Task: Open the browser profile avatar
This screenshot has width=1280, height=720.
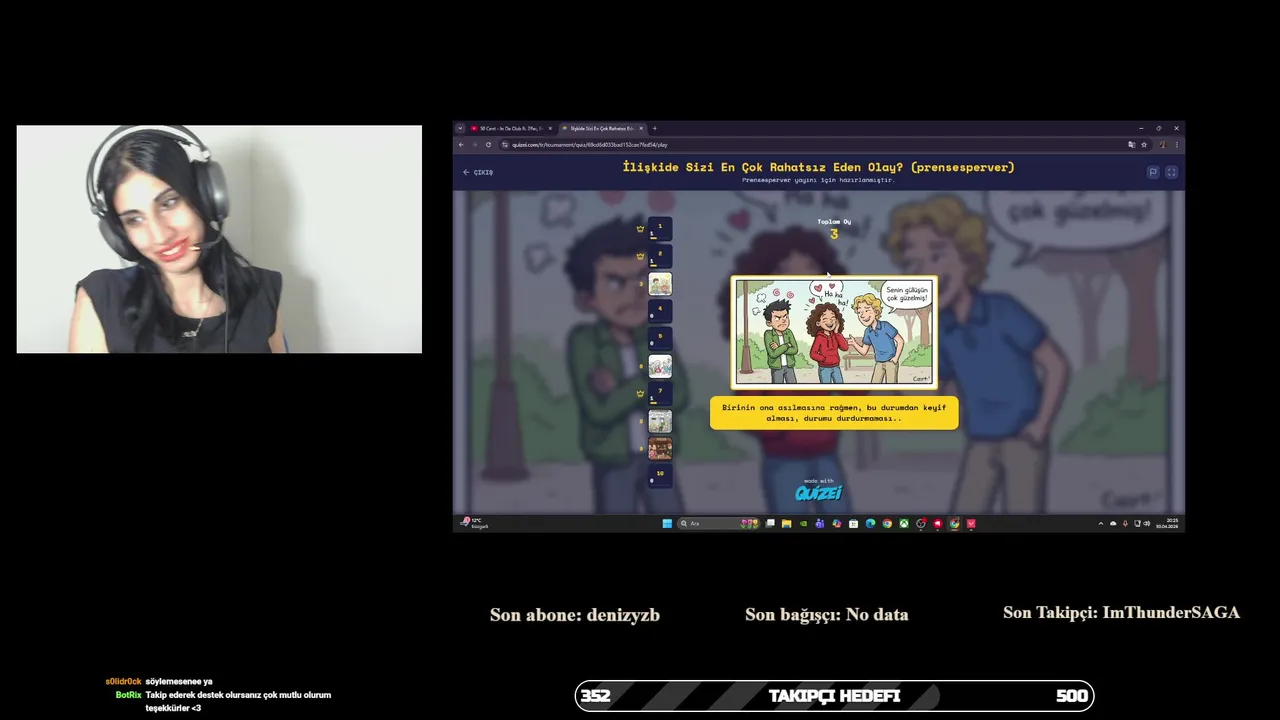Action: (x=1162, y=144)
